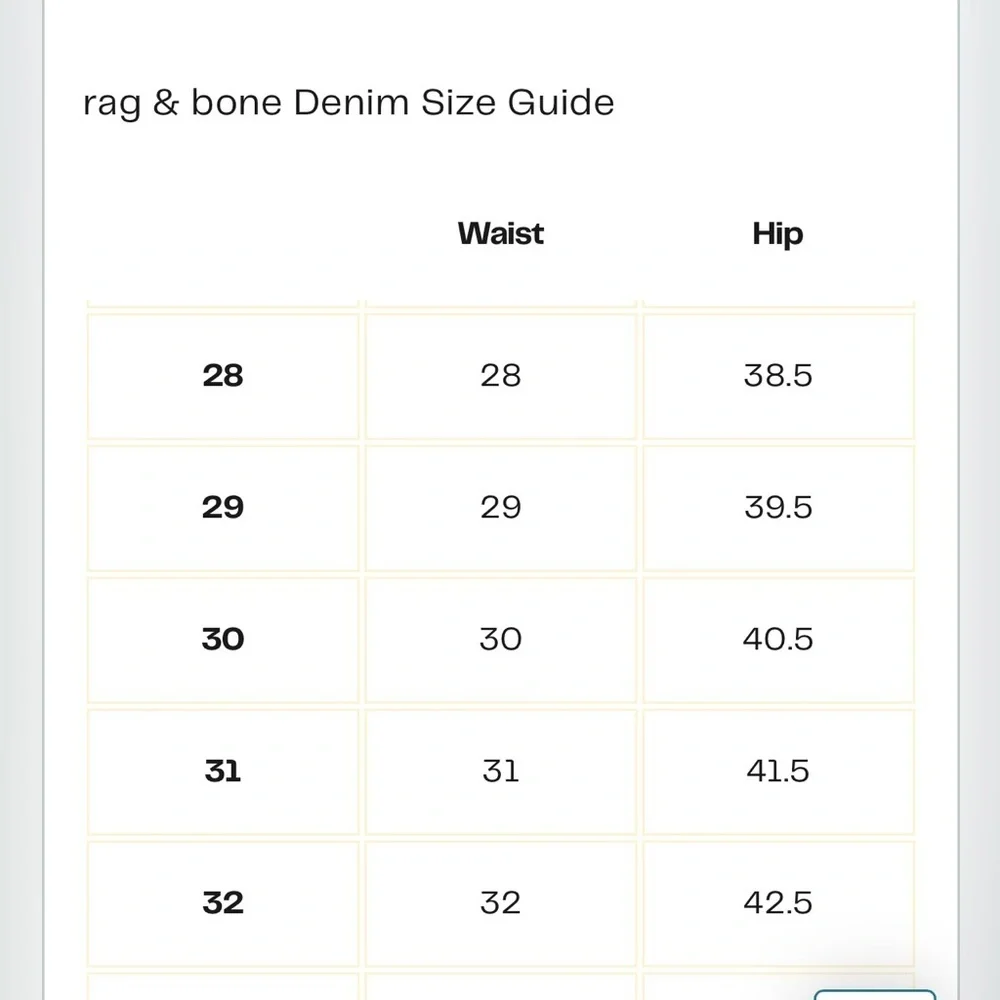1000x1000 pixels.
Task: Click the rag & bone Denim Size Guide title
Action: [348, 103]
